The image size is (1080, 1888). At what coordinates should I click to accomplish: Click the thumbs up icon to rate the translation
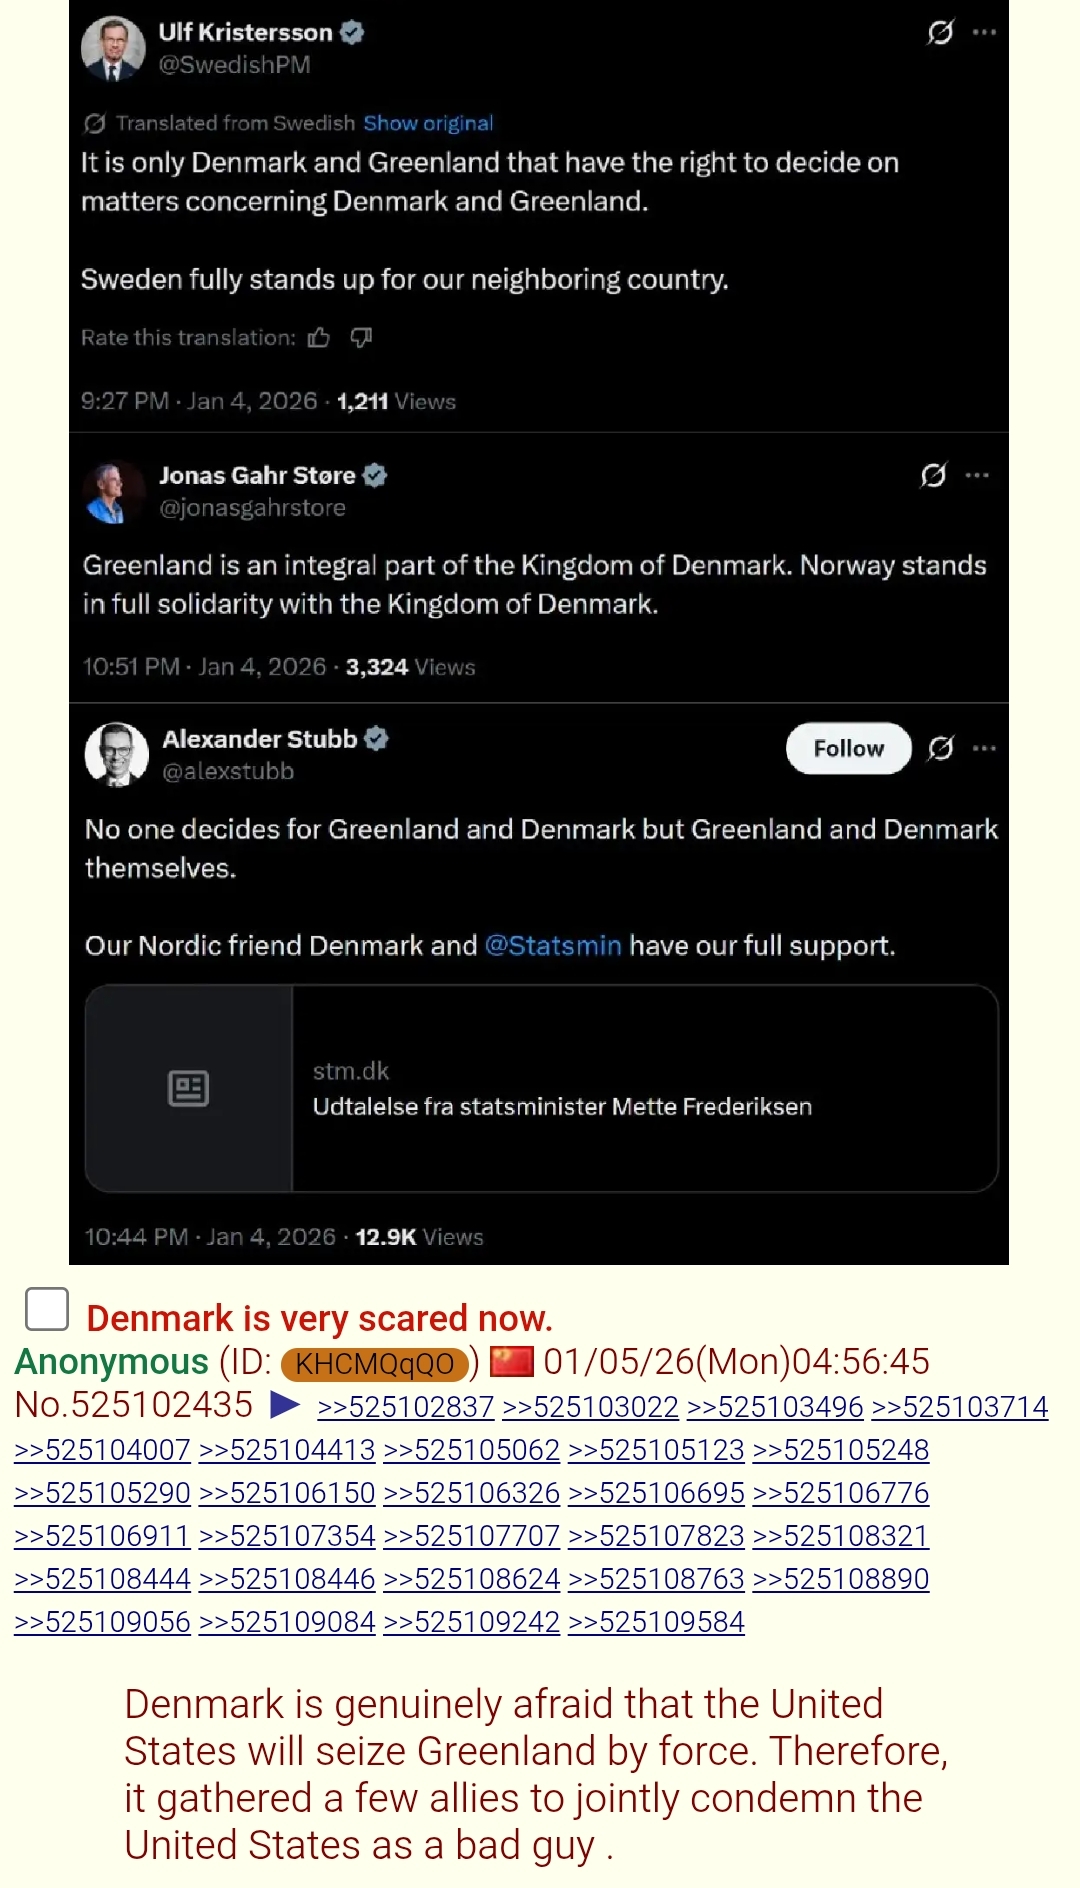(319, 338)
